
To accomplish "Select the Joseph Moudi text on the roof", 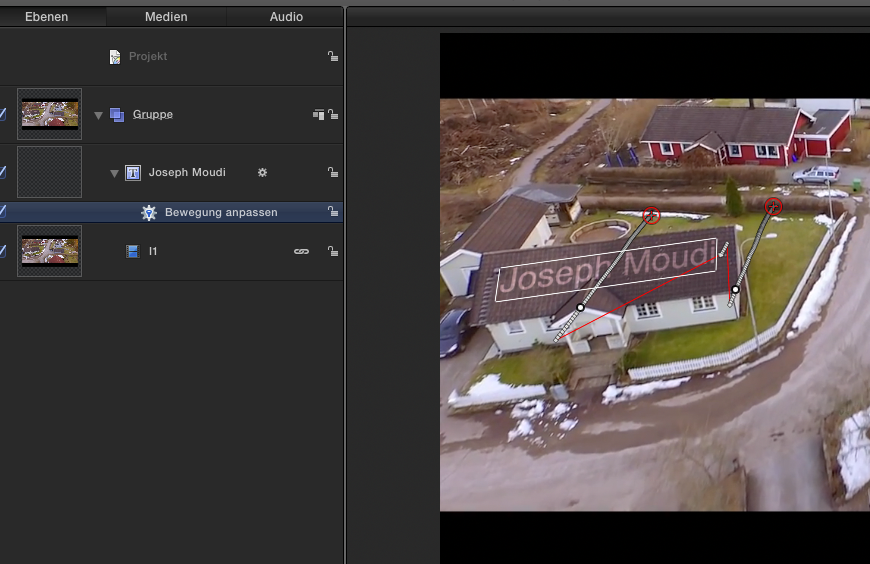I will [606, 269].
